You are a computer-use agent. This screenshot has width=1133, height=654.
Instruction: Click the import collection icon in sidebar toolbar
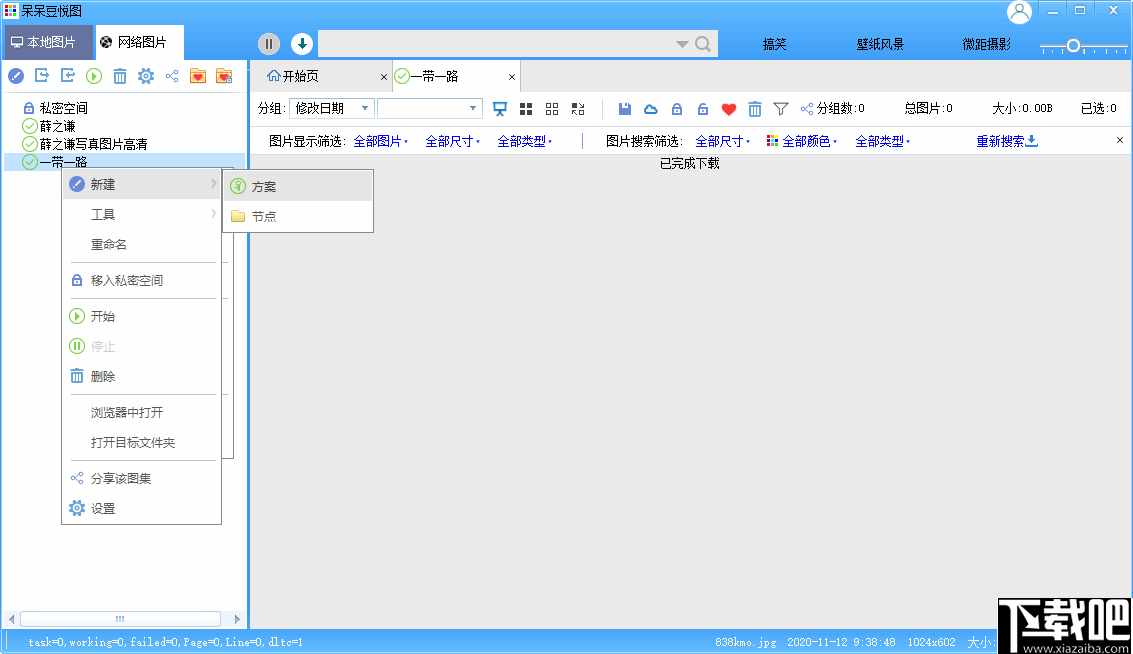68,75
